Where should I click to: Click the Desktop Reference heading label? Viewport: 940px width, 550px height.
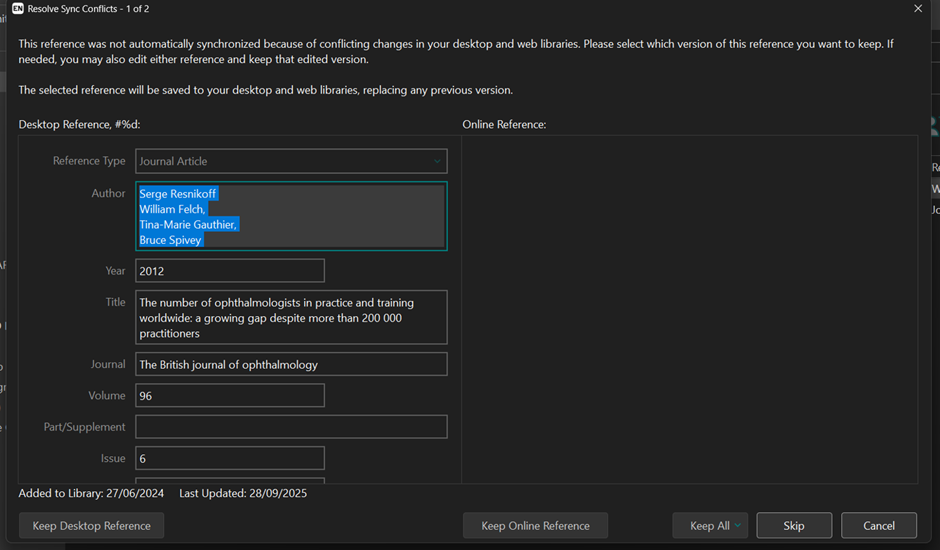79,125
